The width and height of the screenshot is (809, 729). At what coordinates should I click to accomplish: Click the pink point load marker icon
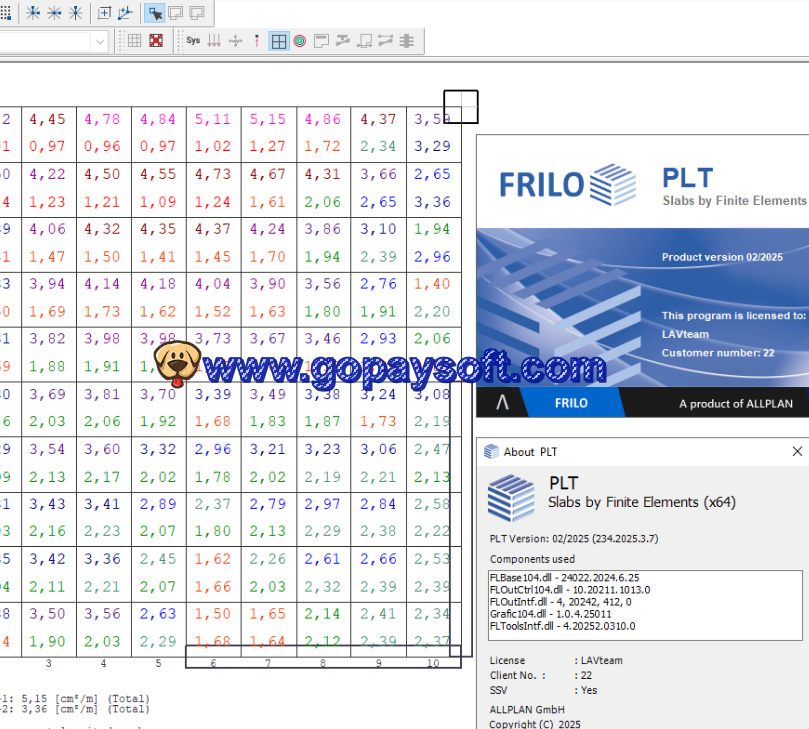coord(256,41)
